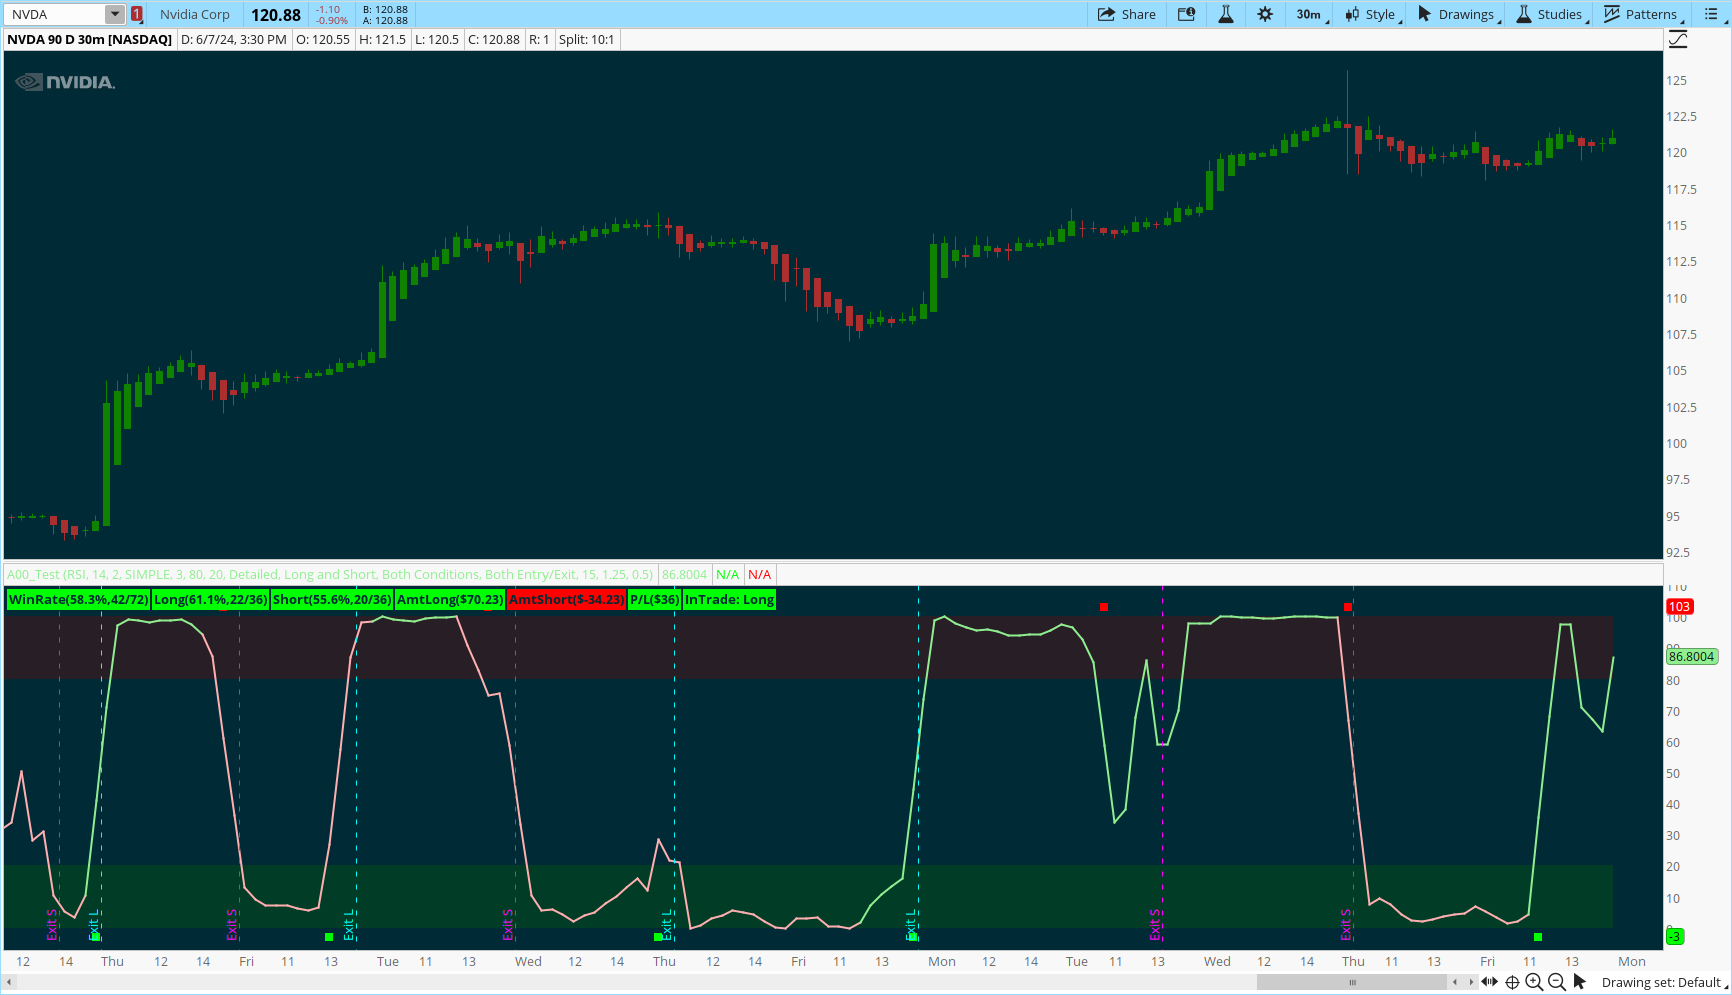The image size is (1732, 995).
Task: Open the news alerts icon
Action: (x=1186, y=14)
